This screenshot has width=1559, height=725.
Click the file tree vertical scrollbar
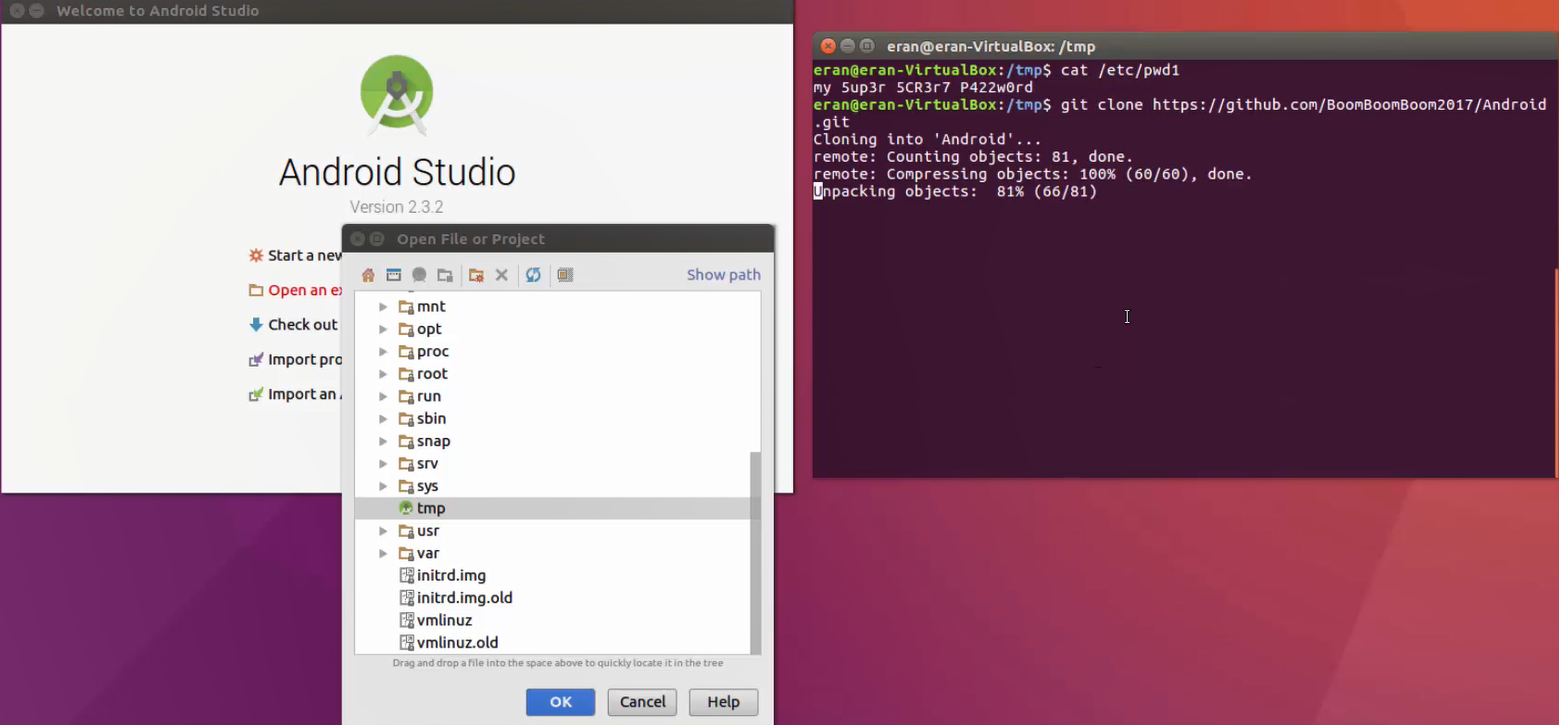click(756, 551)
